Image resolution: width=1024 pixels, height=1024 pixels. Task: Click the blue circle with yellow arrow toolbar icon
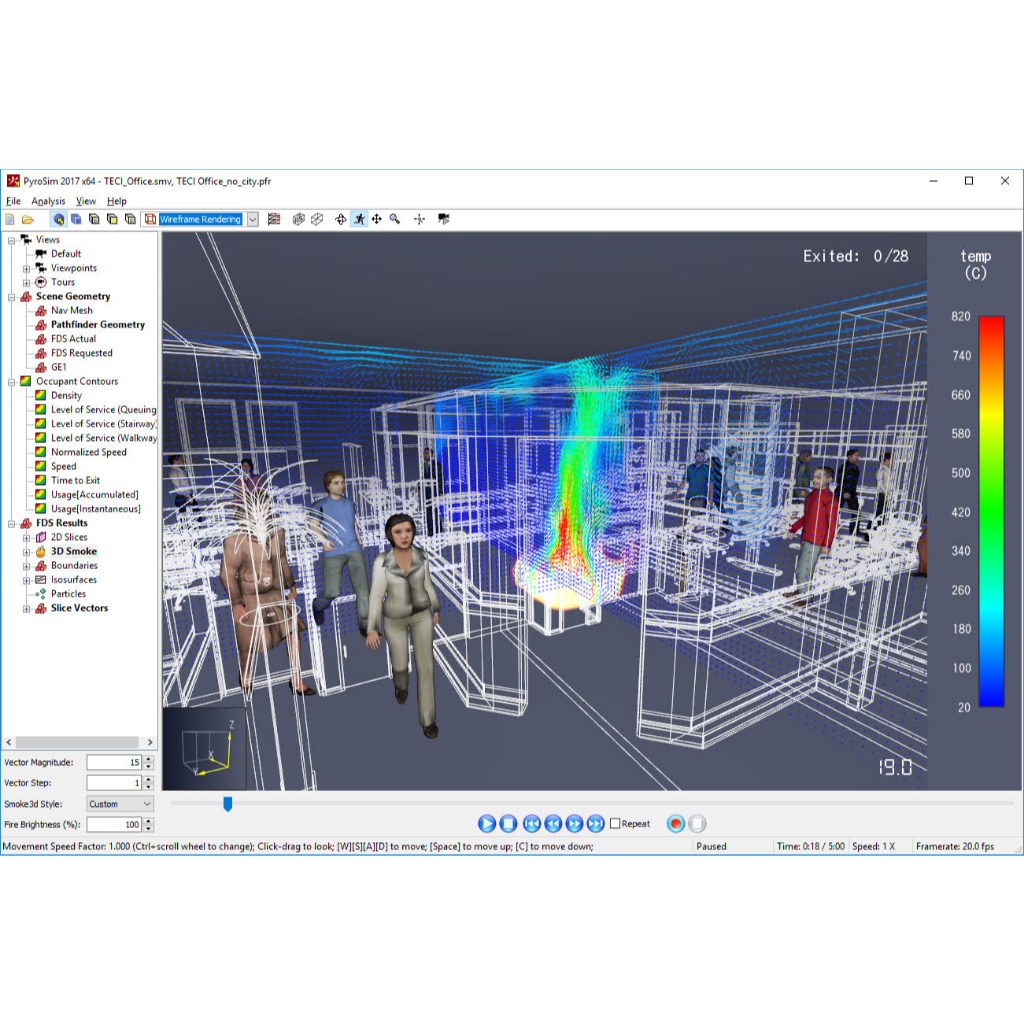tap(59, 219)
